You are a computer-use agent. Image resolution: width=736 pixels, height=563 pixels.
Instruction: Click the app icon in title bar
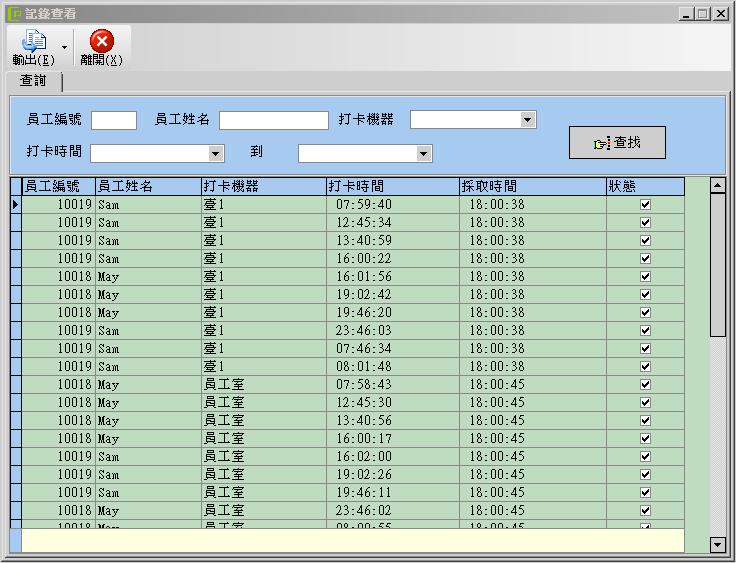[13, 14]
